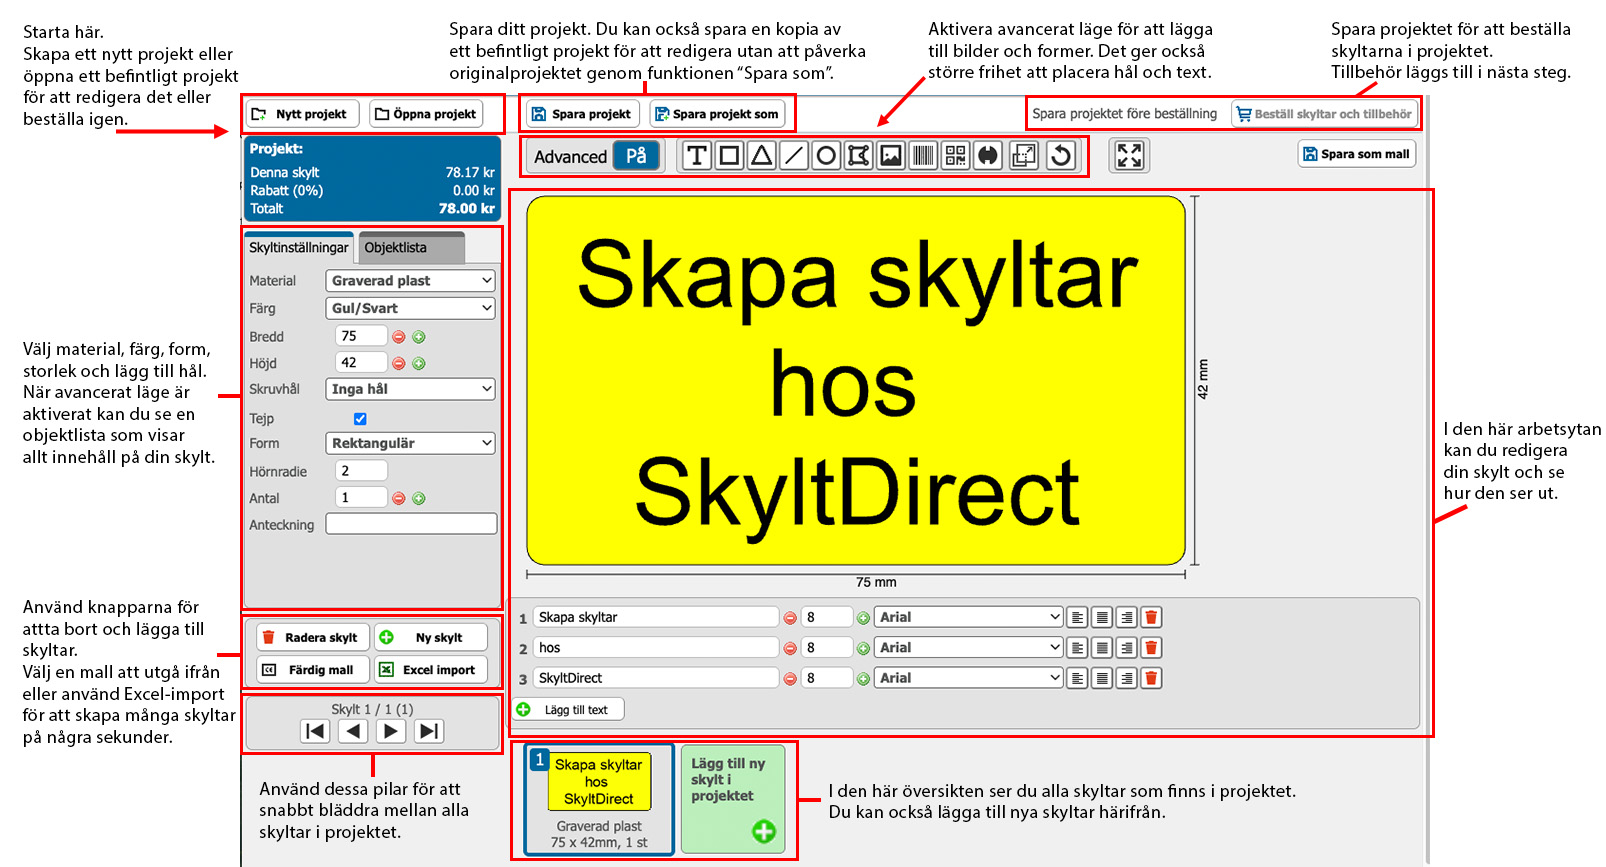The image size is (1606, 867).
Task: Save with the Spara projekt button
Action: [x=582, y=114]
